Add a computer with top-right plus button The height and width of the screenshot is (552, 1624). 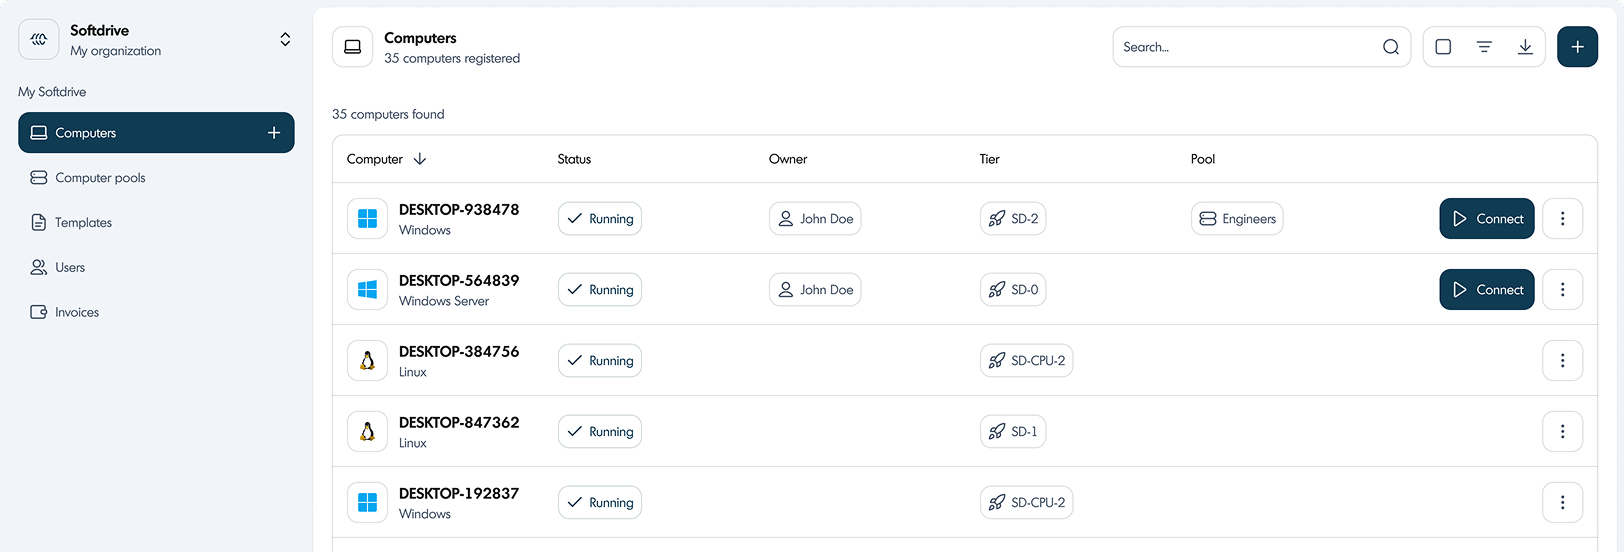pos(1577,47)
